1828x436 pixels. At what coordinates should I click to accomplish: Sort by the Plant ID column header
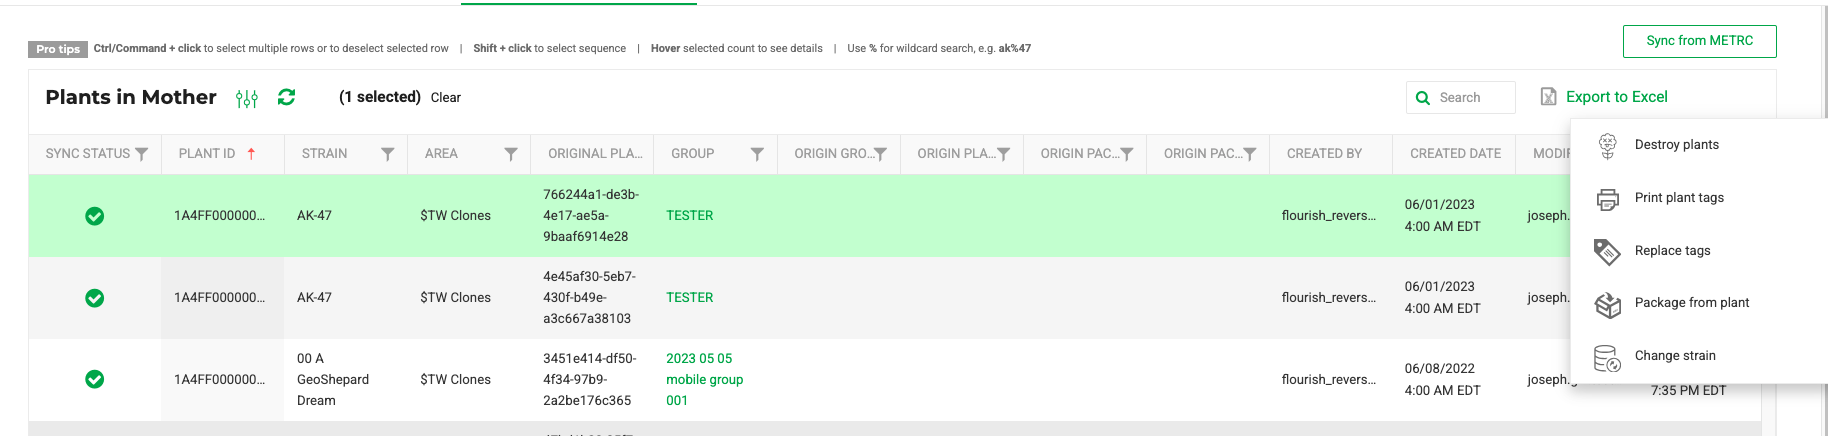click(x=207, y=154)
